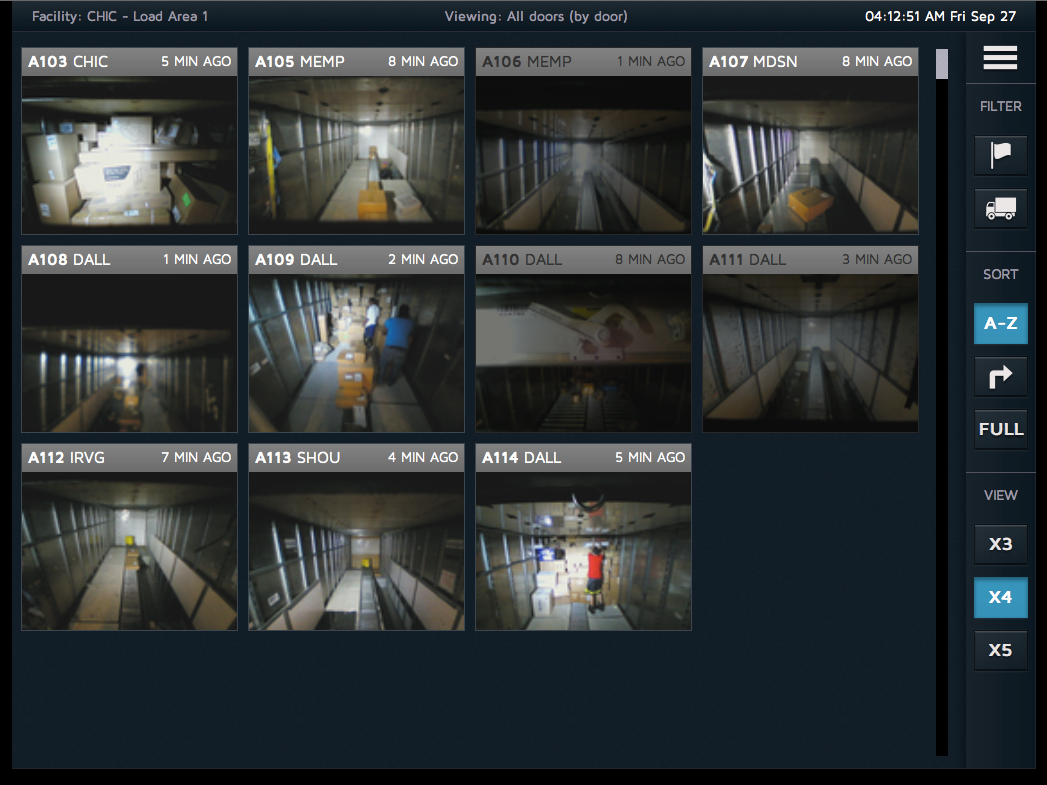Click '8 MIN AGO' on door A107
The height and width of the screenshot is (785, 1047).
pos(877,61)
